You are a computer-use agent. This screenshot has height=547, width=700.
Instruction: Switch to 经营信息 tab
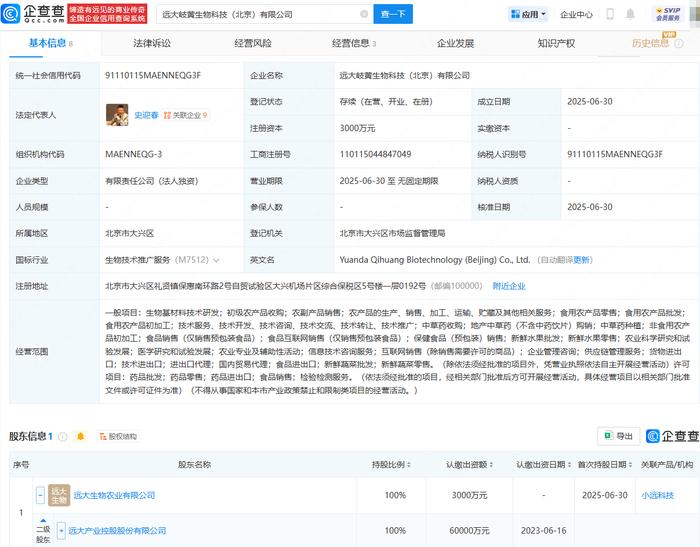pyautogui.click(x=354, y=43)
